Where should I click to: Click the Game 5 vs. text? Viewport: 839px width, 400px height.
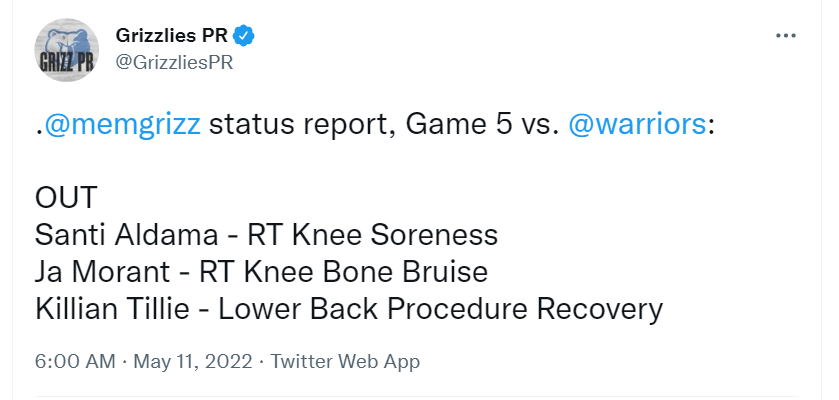point(483,125)
